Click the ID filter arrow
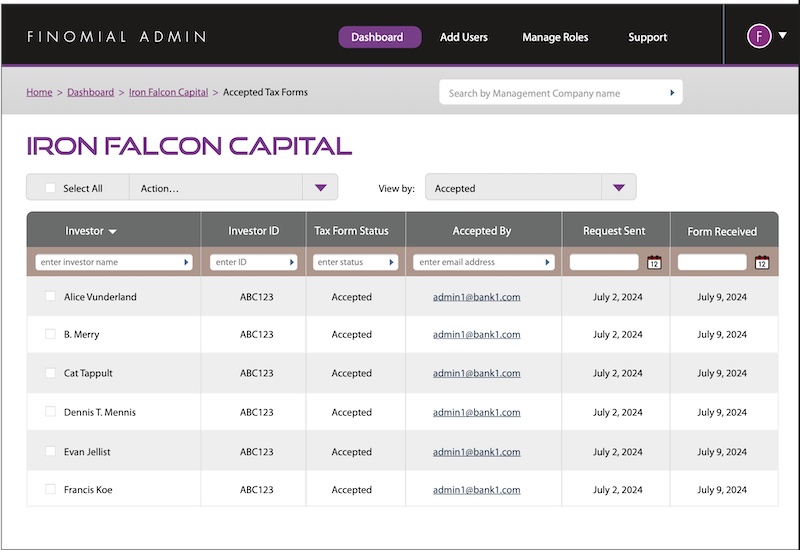This screenshot has width=800, height=550. [292, 262]
